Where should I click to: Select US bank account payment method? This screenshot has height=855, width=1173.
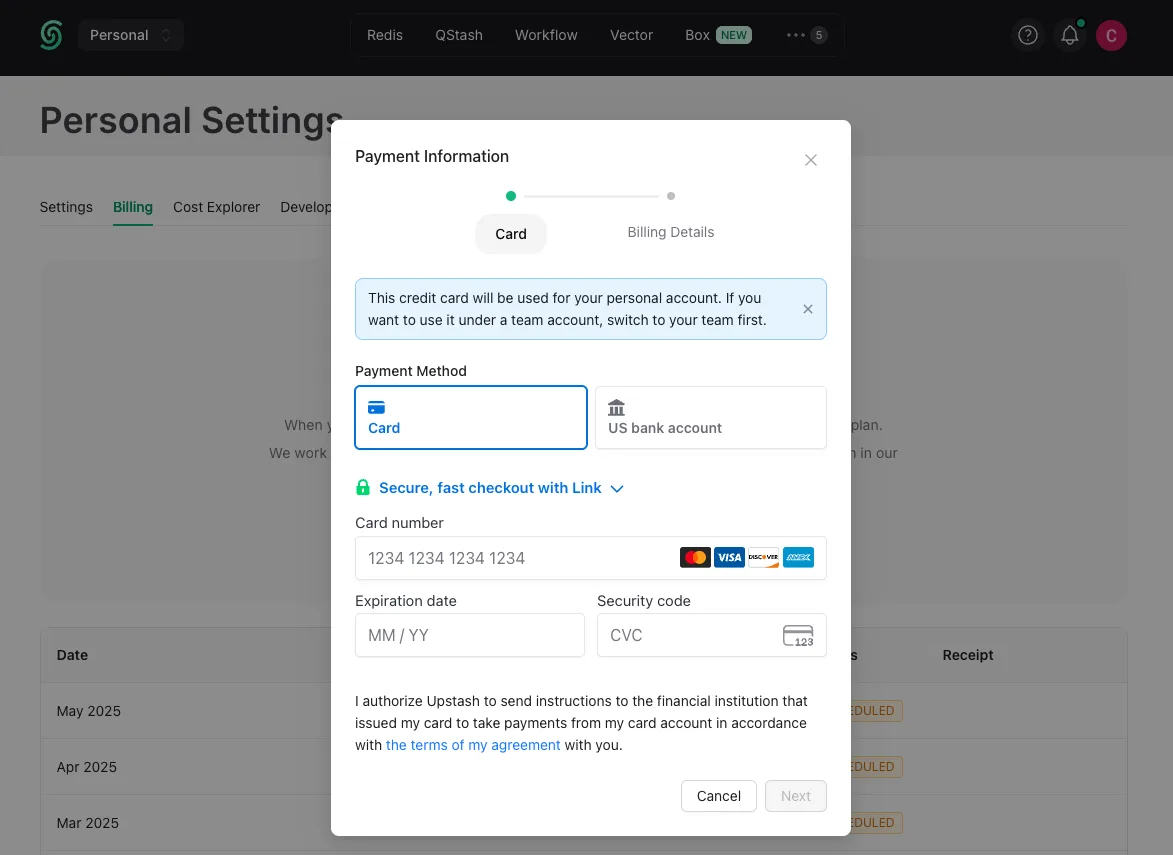click(x=711, y=417)
